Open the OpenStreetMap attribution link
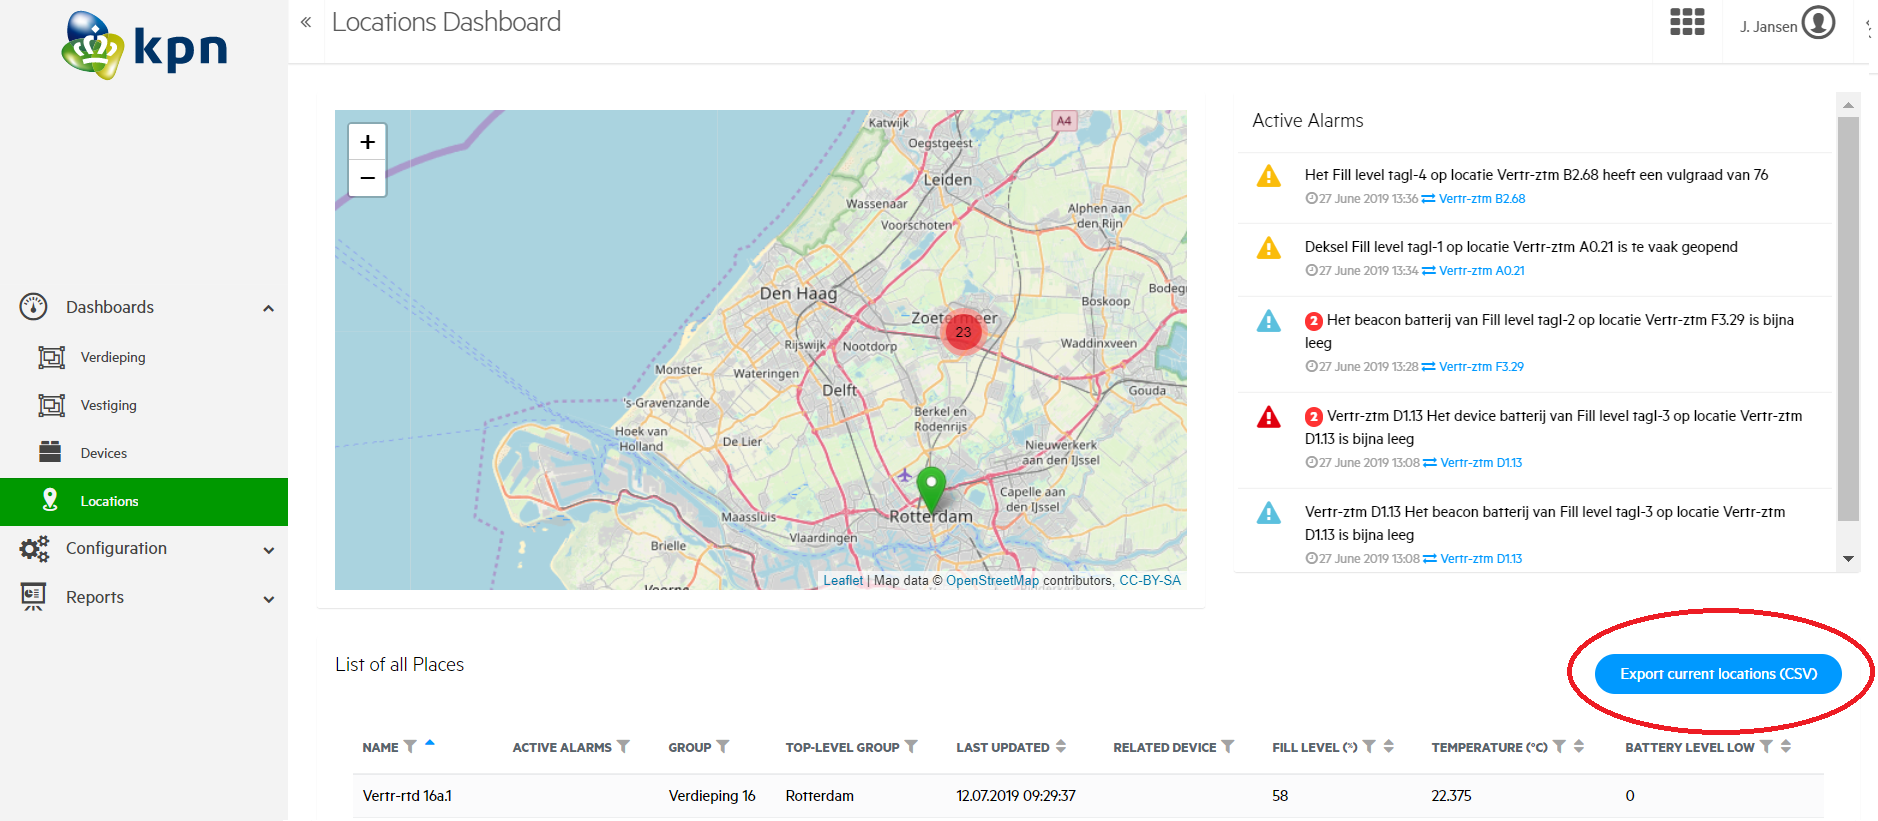This screenshot has width=1878, height=821. [992, 580]
